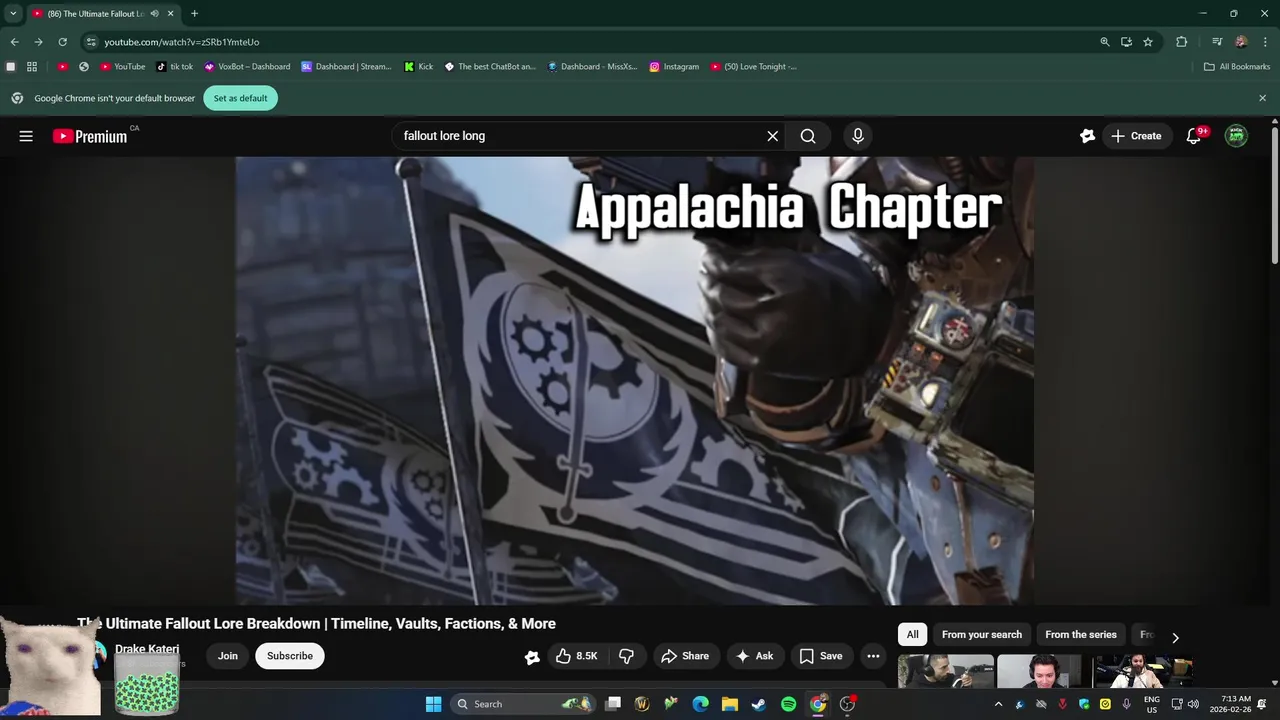Open File Explorer from the taskbar
The width and height of the screenshot is (1280, 720).
(x=730, y=704)
